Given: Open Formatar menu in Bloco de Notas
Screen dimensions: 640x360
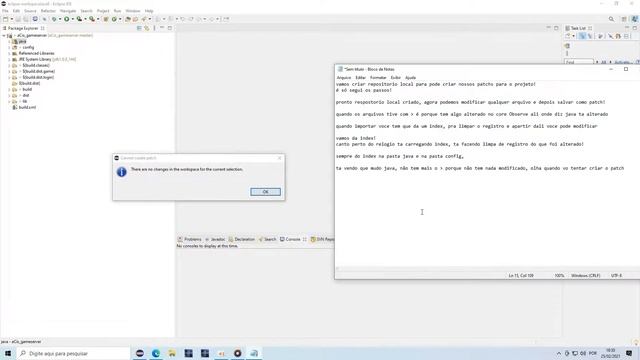Looking at the screenshot, I should (378, 78).
